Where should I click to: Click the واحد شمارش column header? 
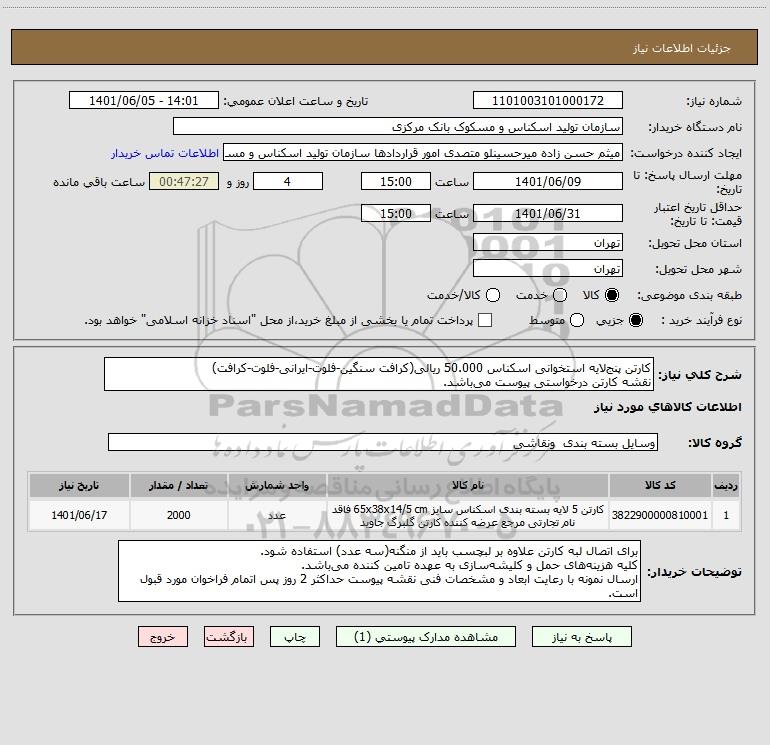click(x=277, y=485)
